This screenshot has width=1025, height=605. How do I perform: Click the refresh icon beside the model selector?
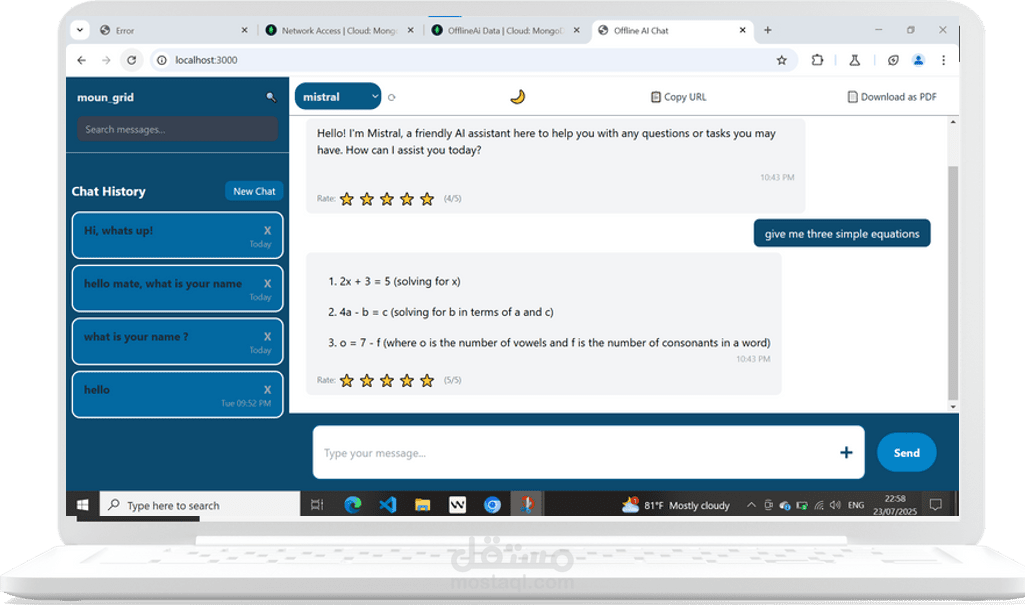pyautogui.click(x=392, y=97)
